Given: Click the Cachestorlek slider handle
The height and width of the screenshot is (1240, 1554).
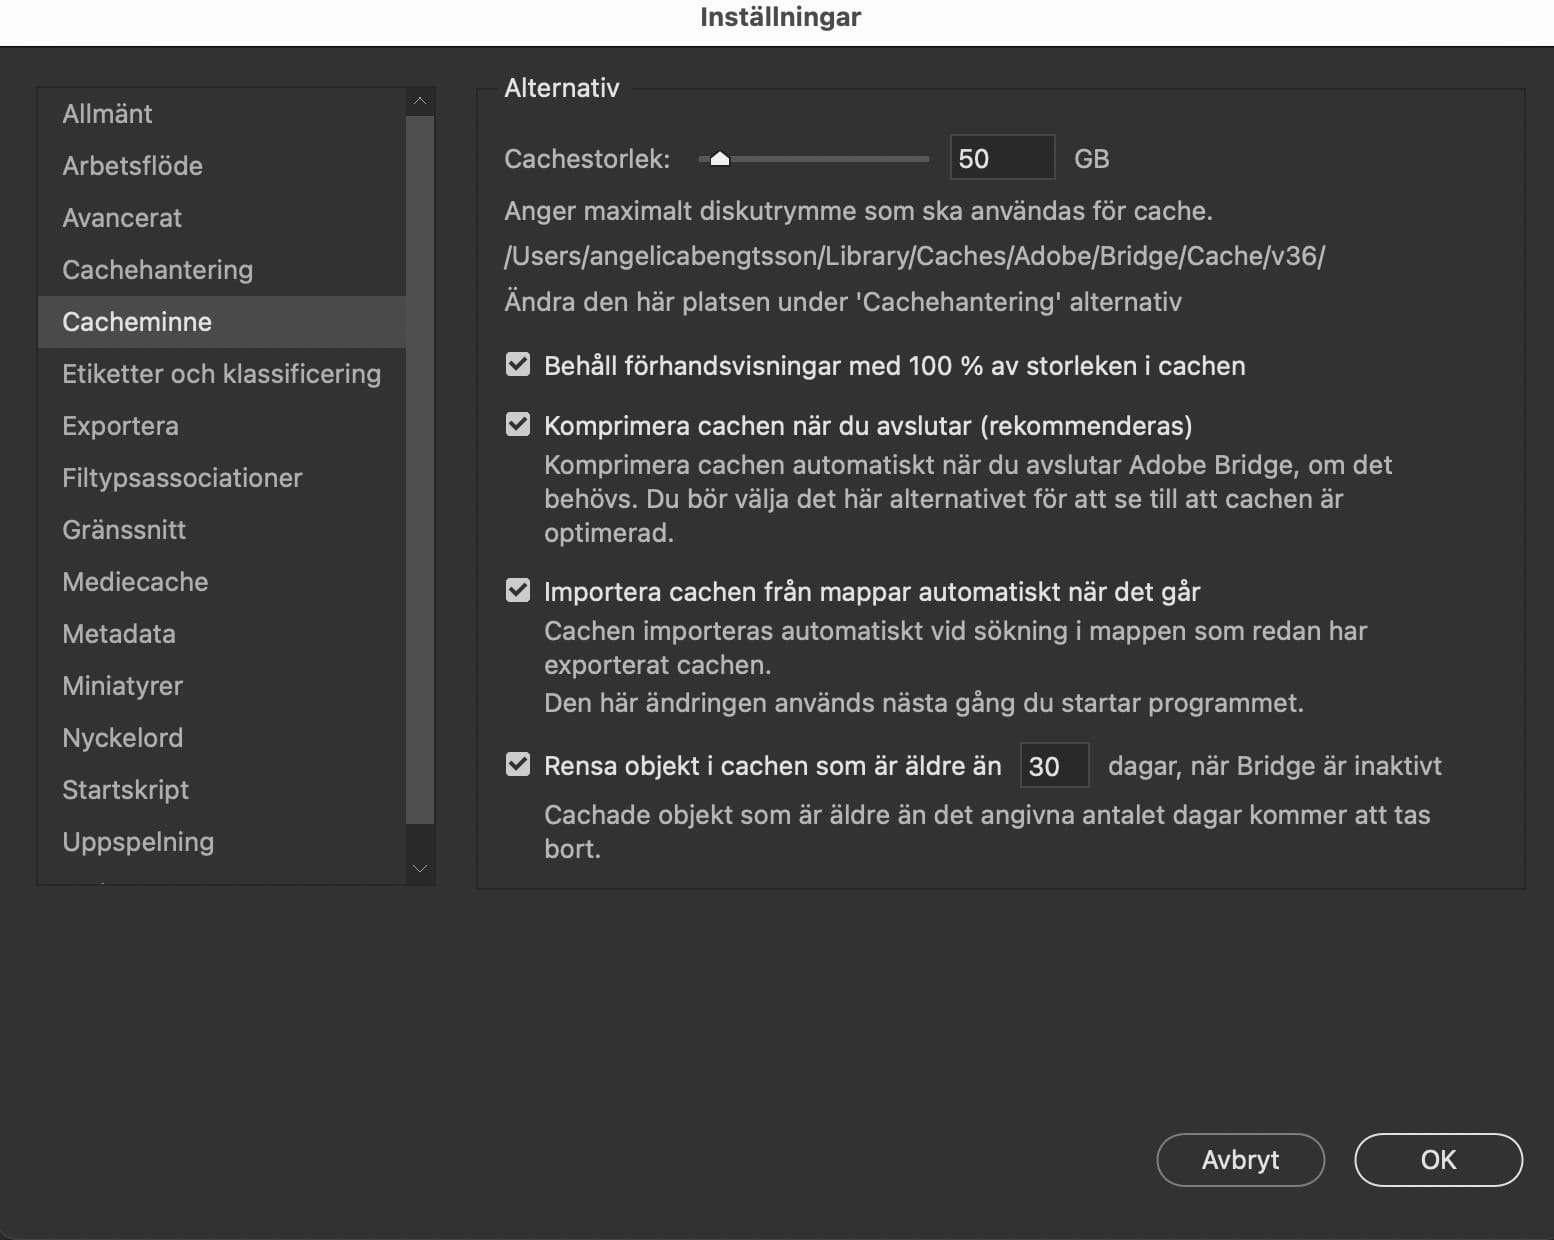Looking at the screenshot, I should click(x=719, y=159).
